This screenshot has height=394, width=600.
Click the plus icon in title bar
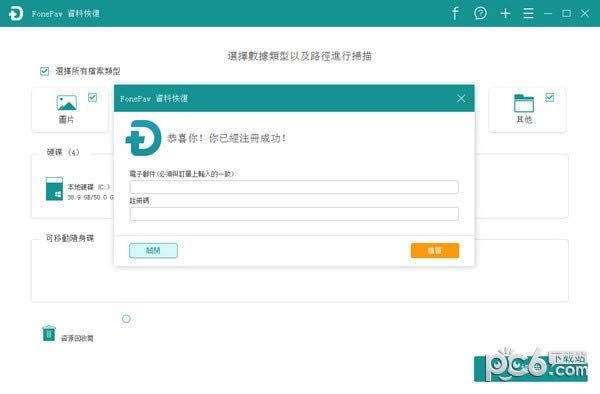click(x=505, y=13)
